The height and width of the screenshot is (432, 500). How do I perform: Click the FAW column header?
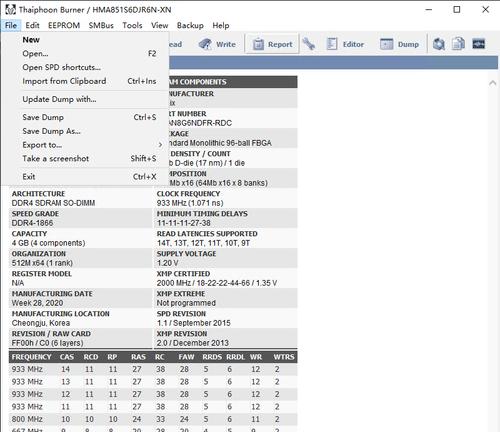tap(186, 357)
